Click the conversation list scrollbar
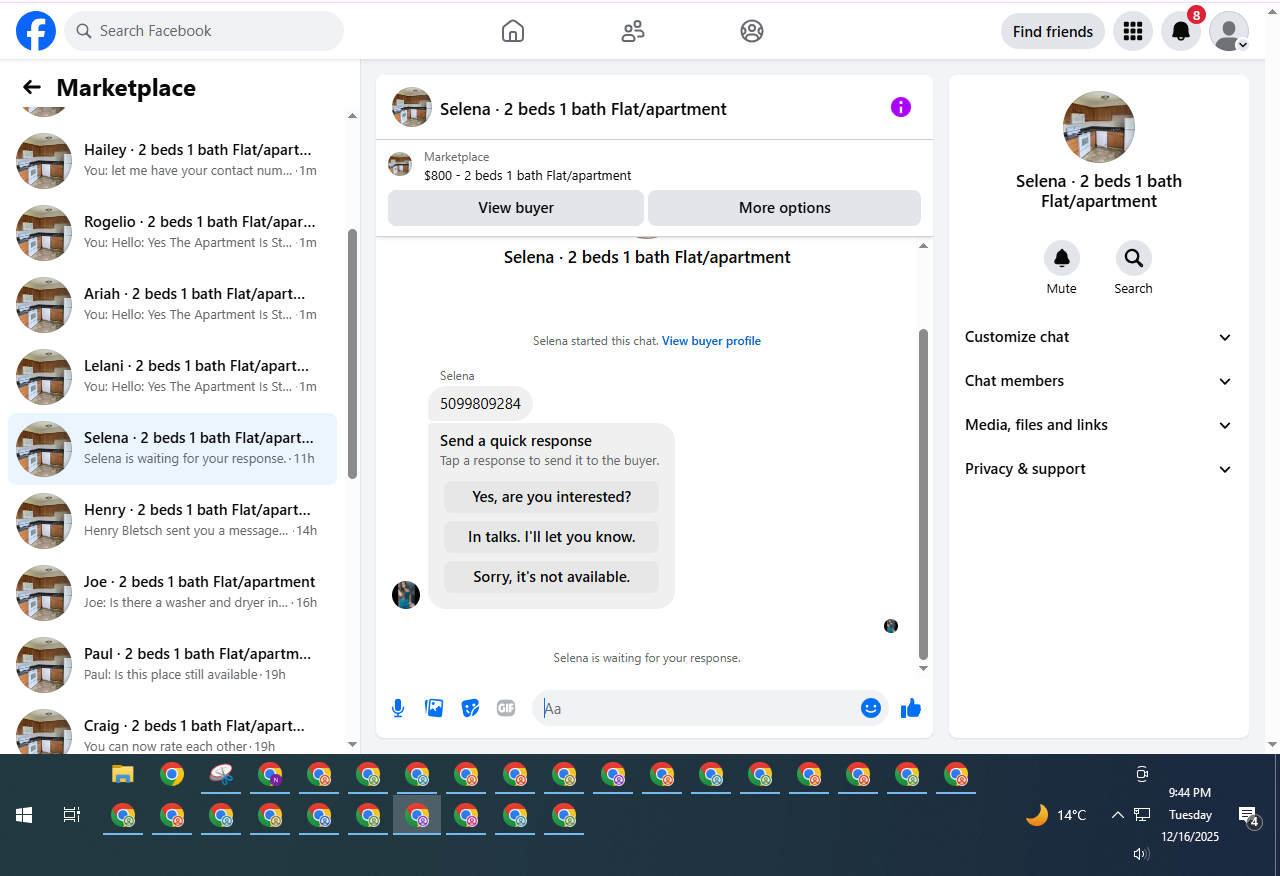The image size is (1280, 876). [352, 353]
